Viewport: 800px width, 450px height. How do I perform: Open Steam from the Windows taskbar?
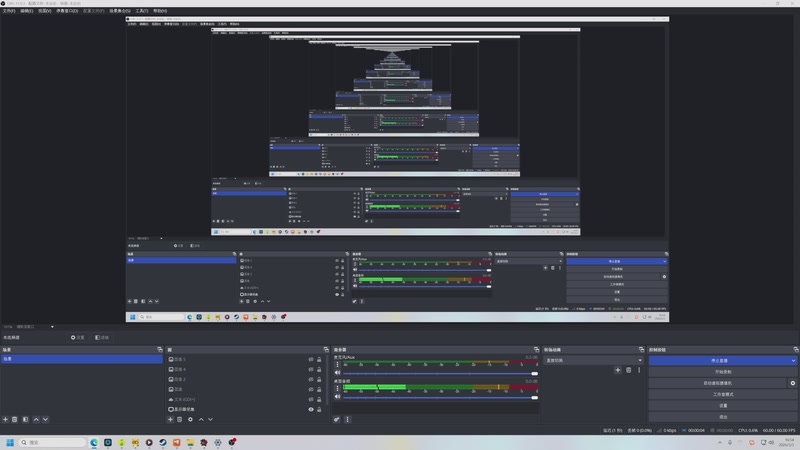point(163,442)
